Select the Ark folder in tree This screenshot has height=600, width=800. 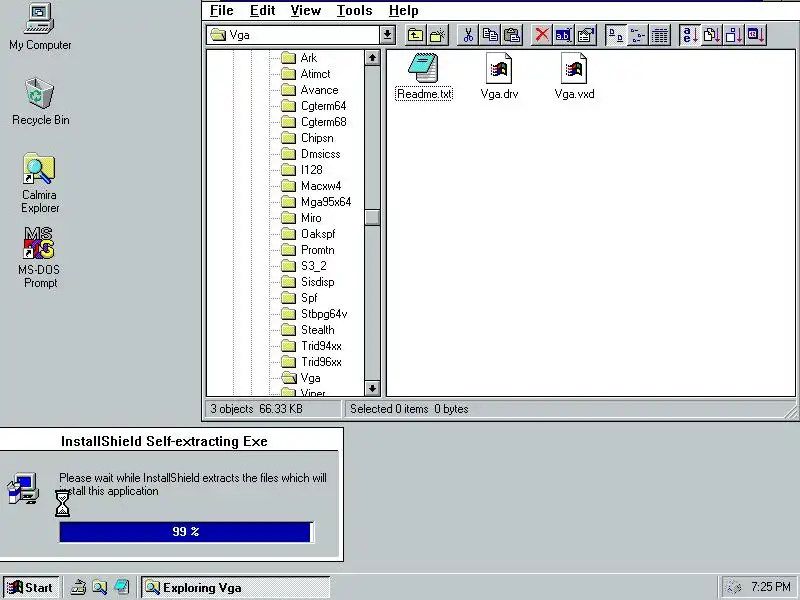pos(299,58)
